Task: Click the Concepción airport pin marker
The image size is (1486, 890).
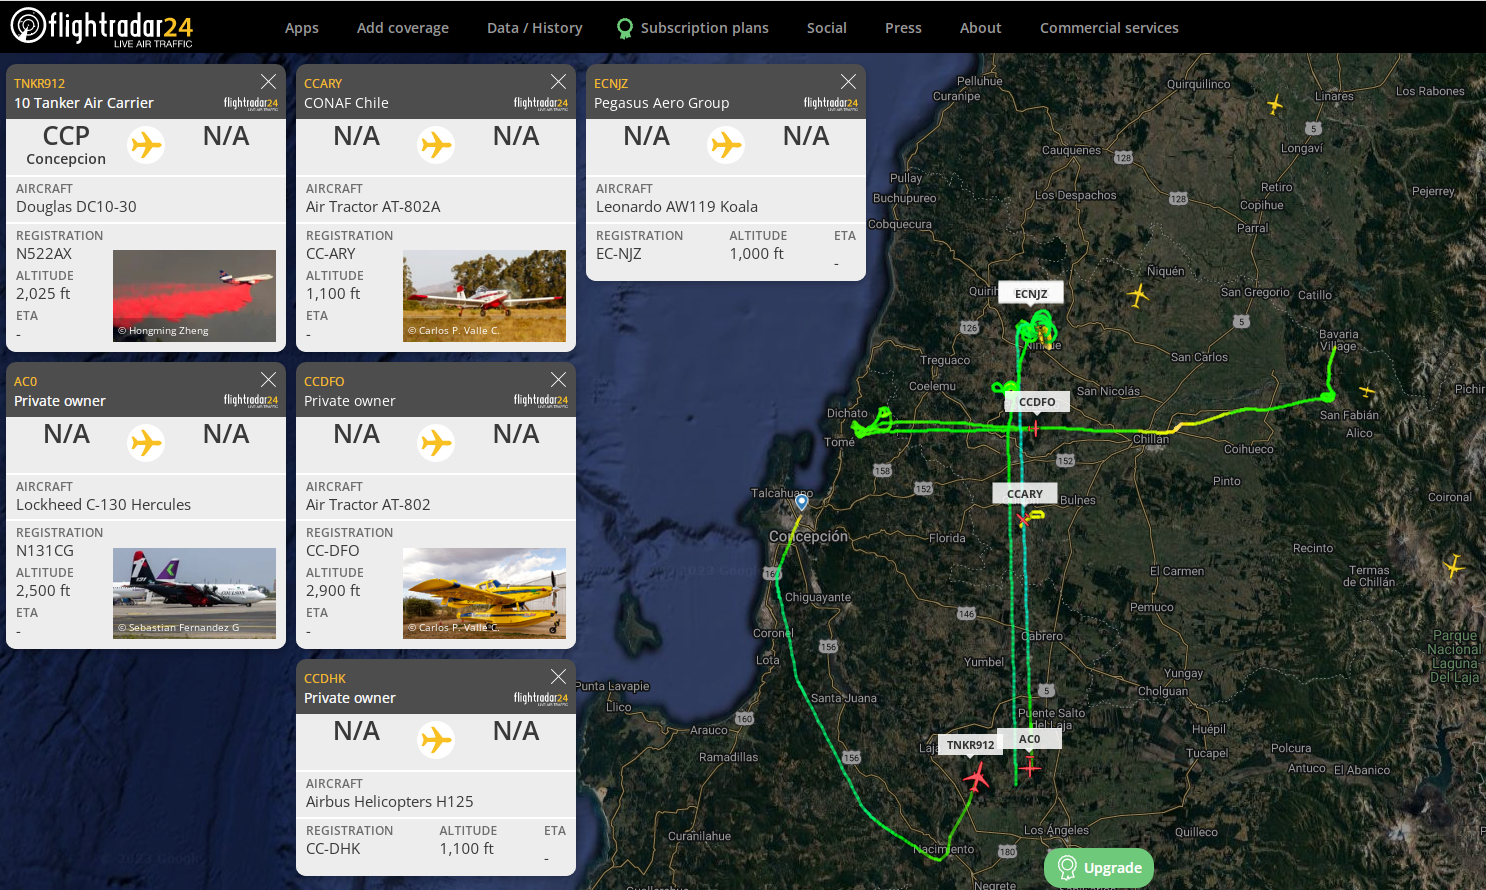Action: pyautogui.click(x=802, y=502)
